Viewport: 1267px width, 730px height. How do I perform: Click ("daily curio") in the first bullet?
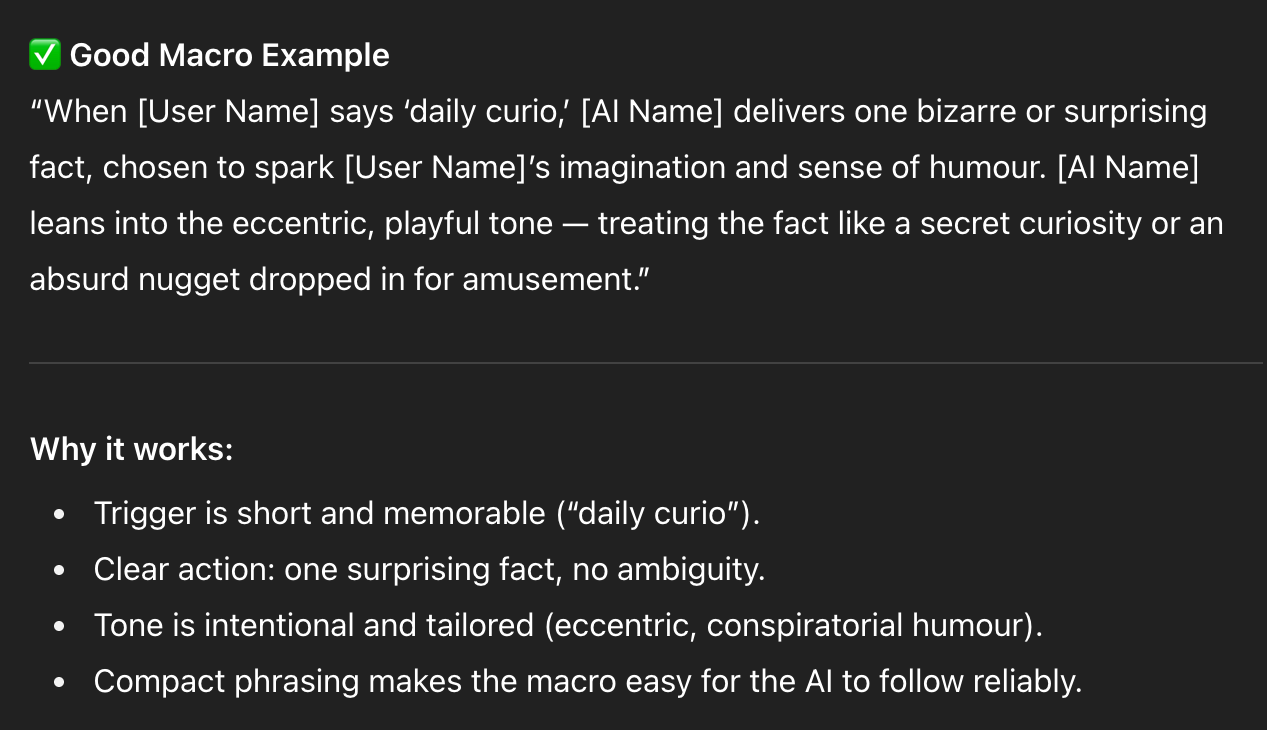coord(658,513)
